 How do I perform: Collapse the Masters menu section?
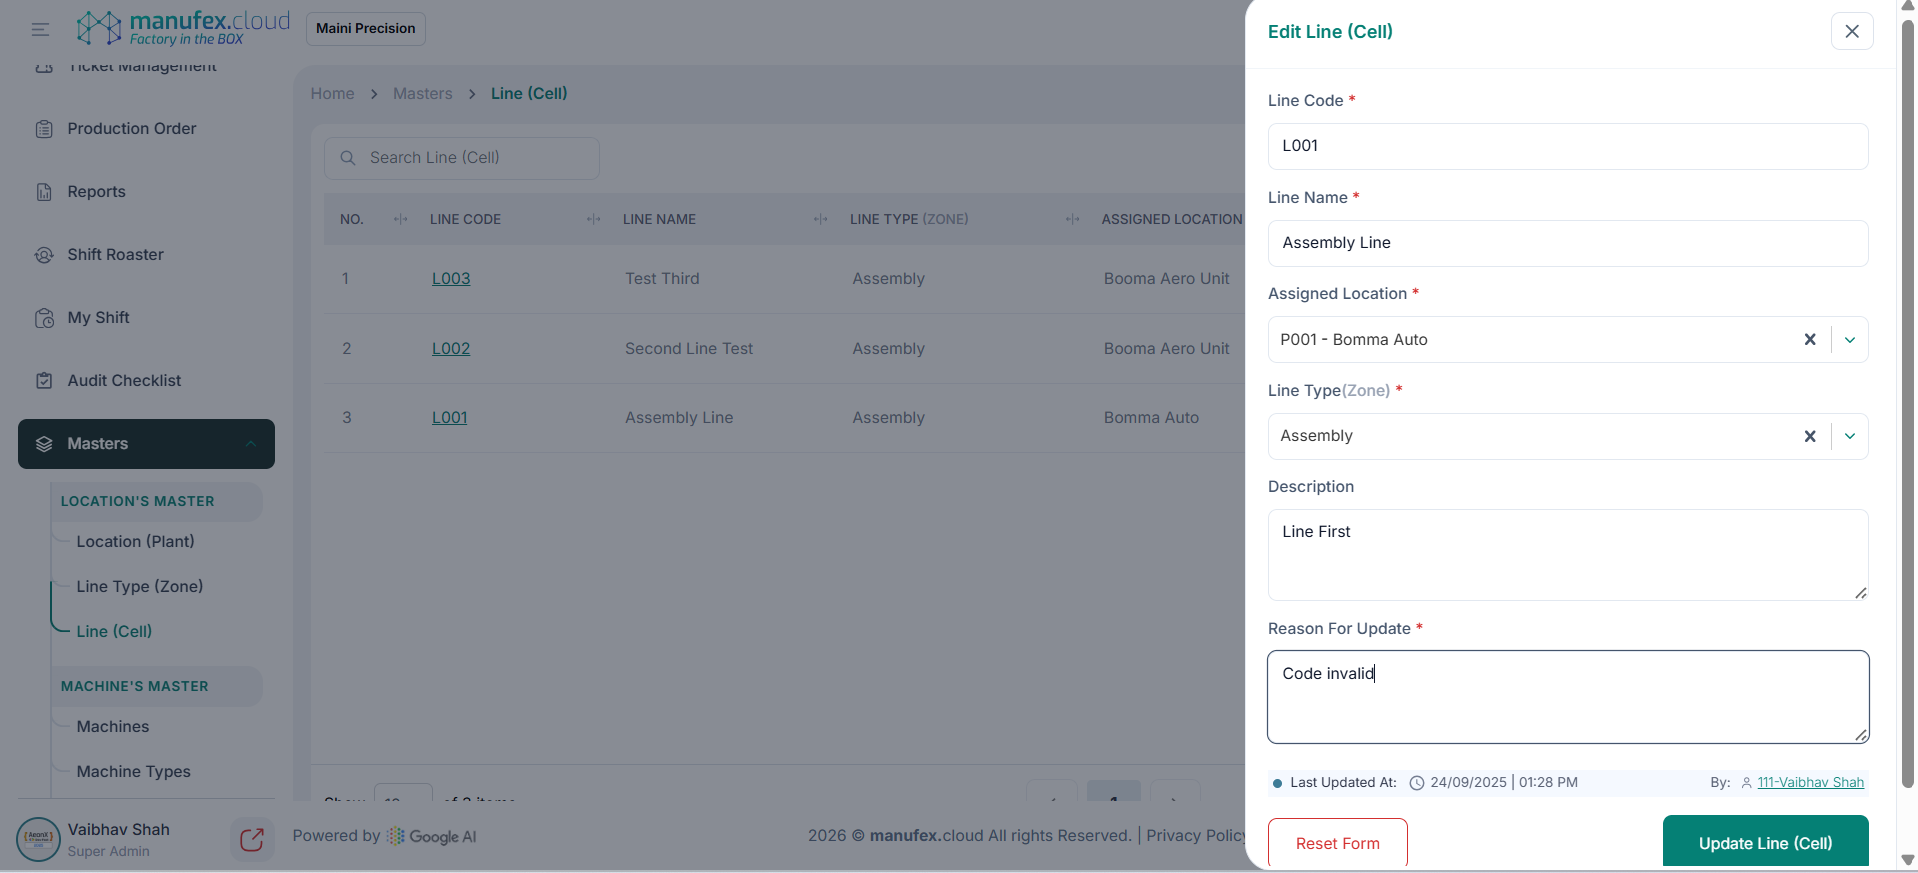(251, 444)
